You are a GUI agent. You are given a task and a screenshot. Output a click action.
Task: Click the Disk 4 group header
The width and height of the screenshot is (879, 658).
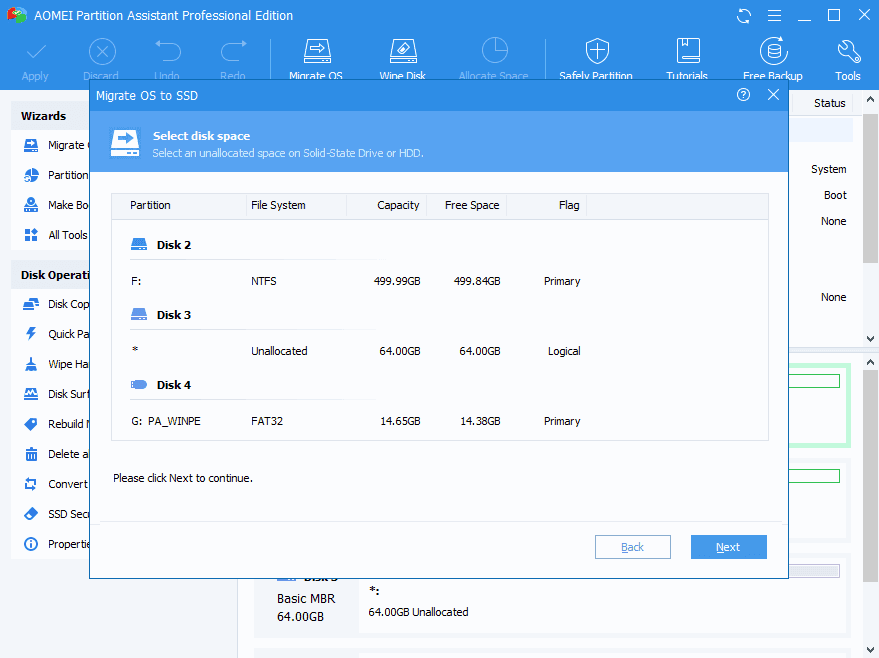click(x=161, y=385)
